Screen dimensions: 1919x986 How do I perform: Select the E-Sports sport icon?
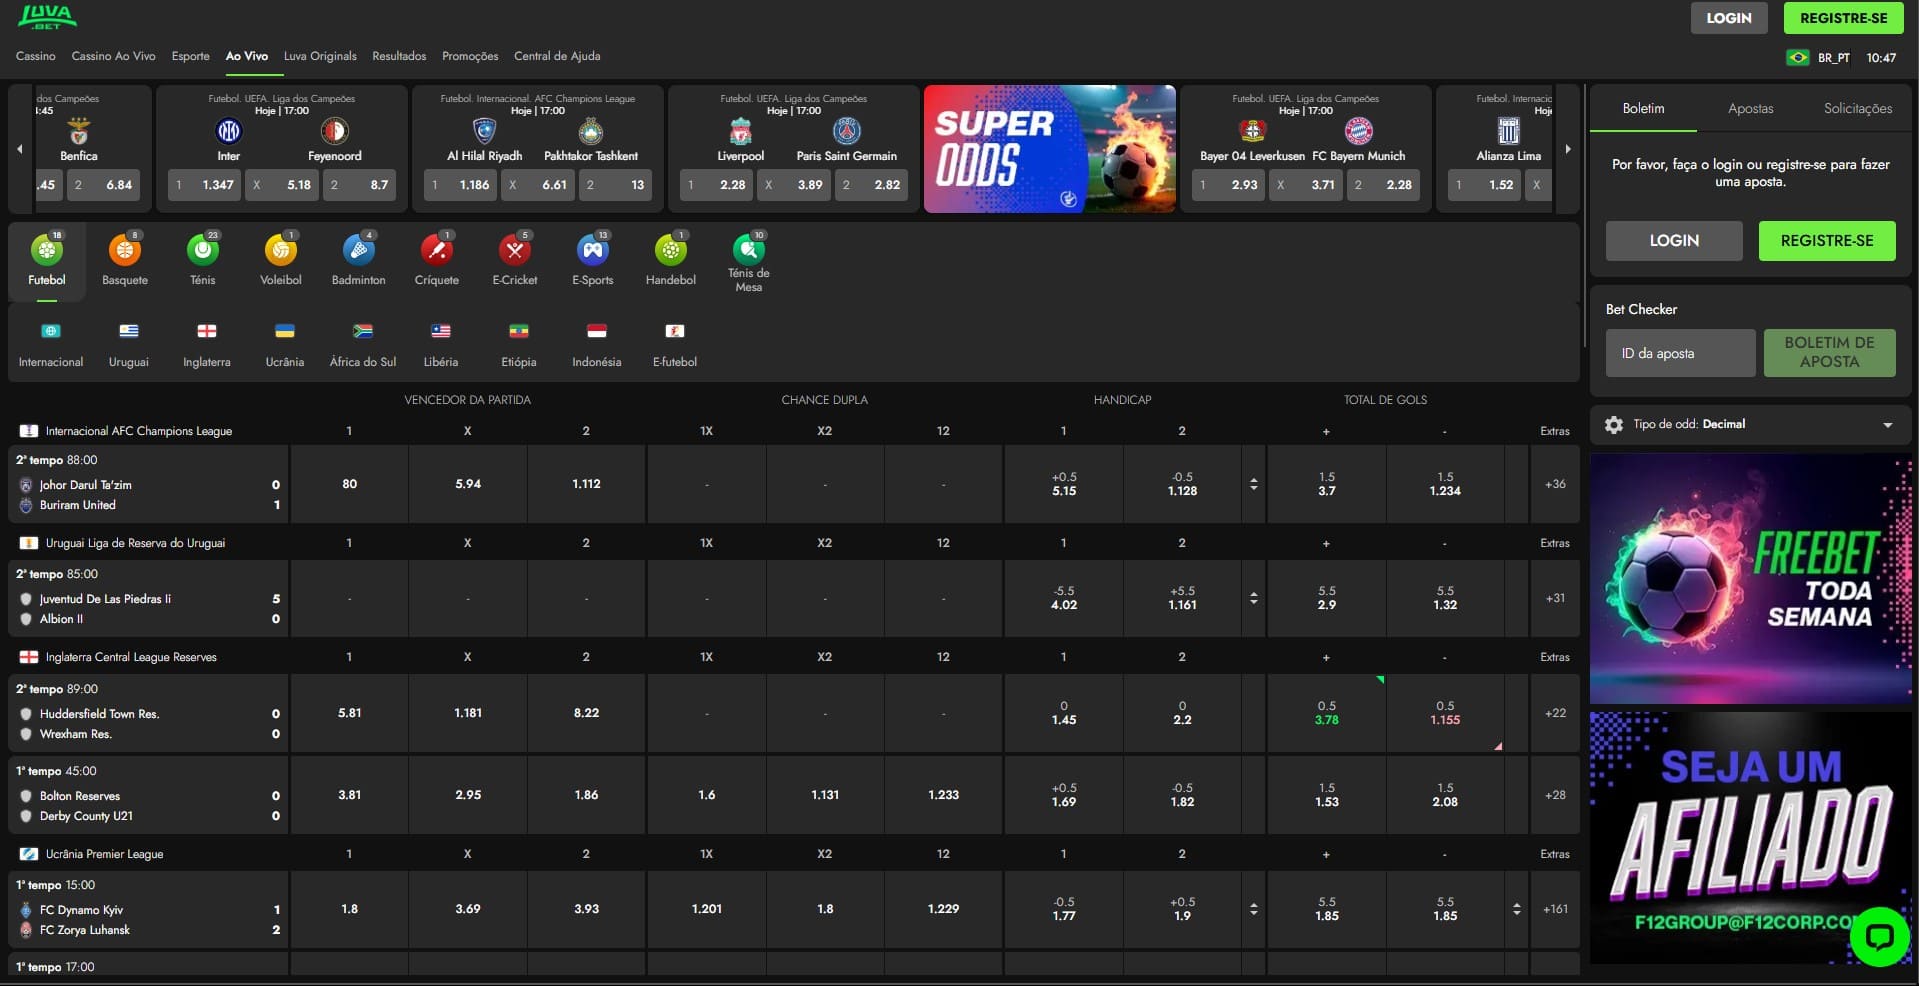593,250
